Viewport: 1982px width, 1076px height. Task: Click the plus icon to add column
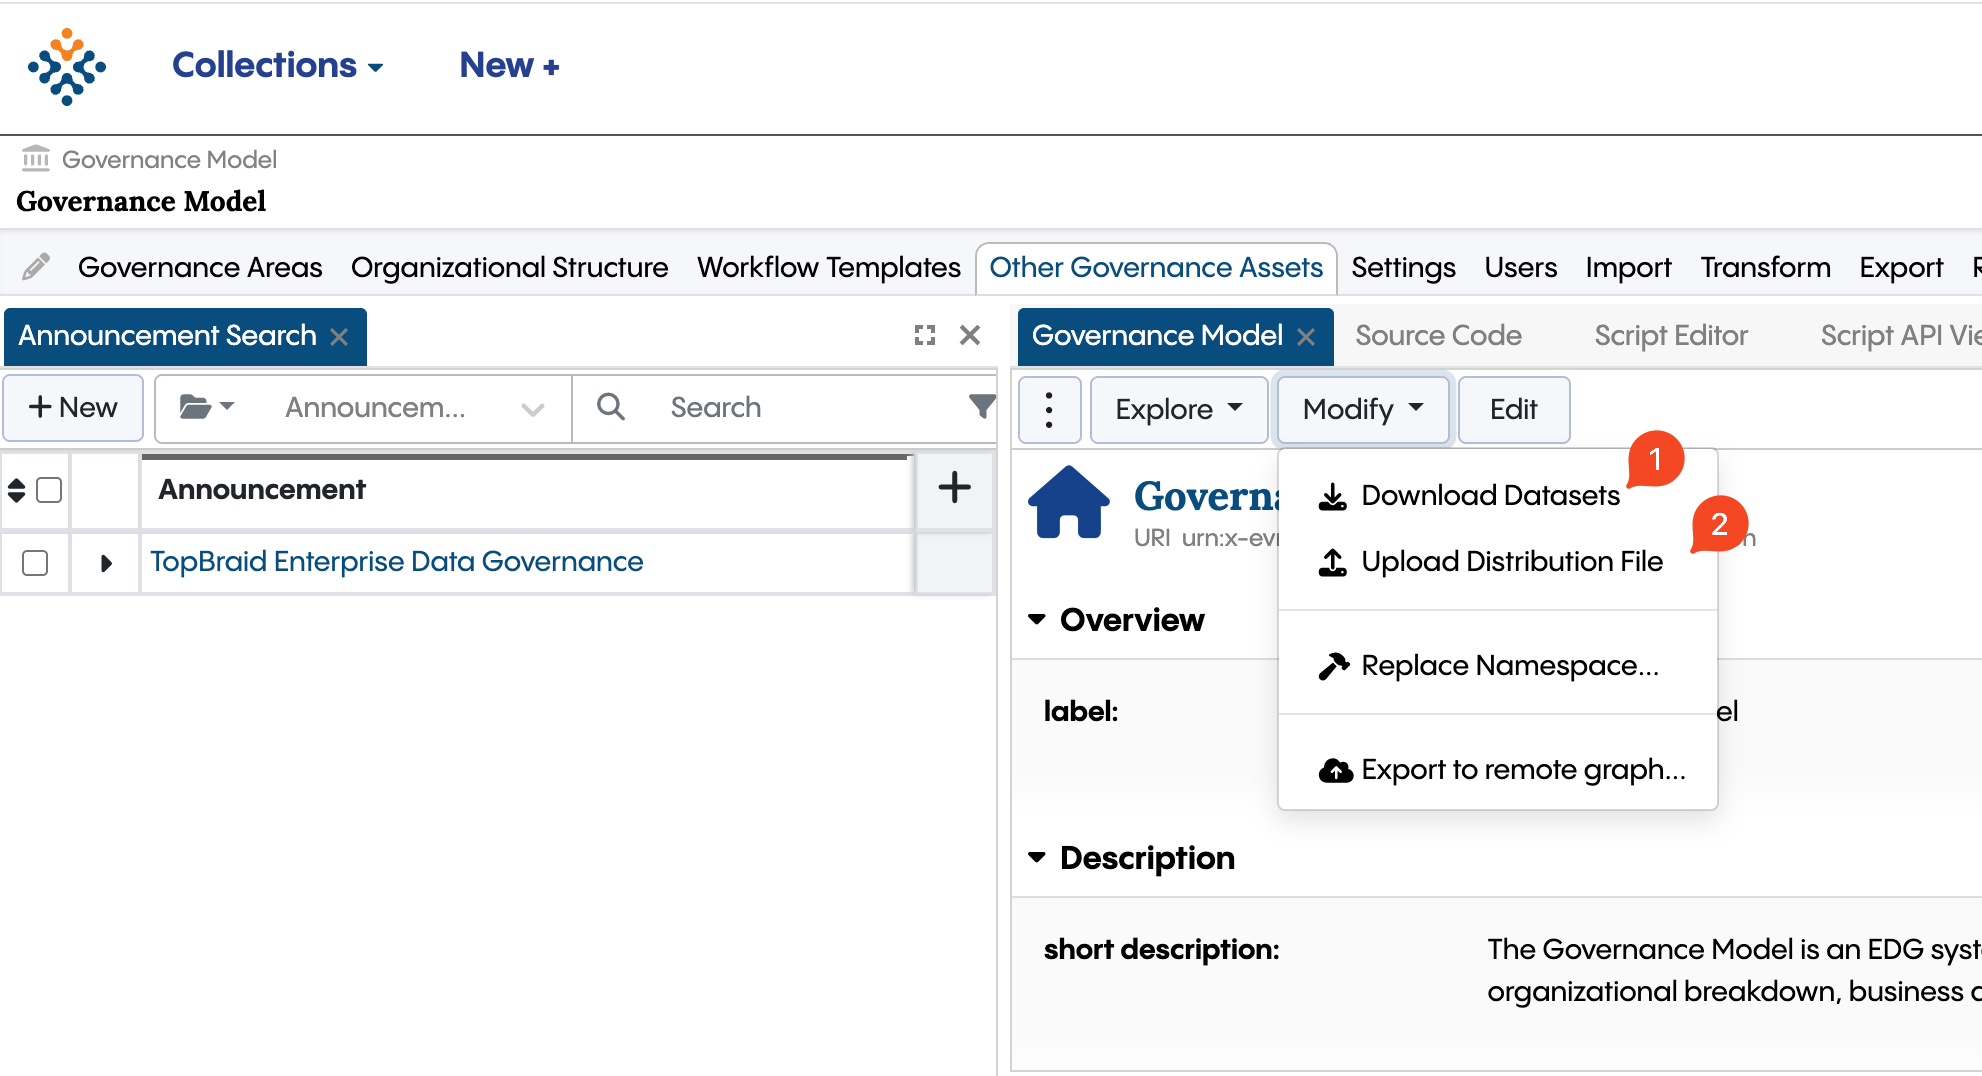[x=954, y=488]
